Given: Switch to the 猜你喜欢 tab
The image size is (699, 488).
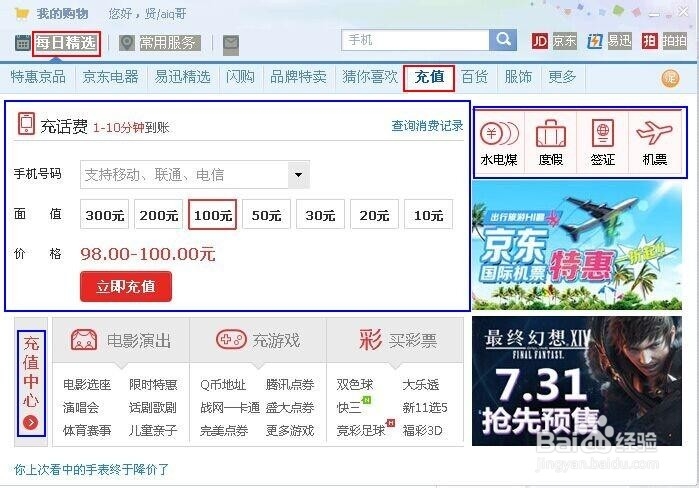Looking at the screenshot, I should click(x=370, y=77).
